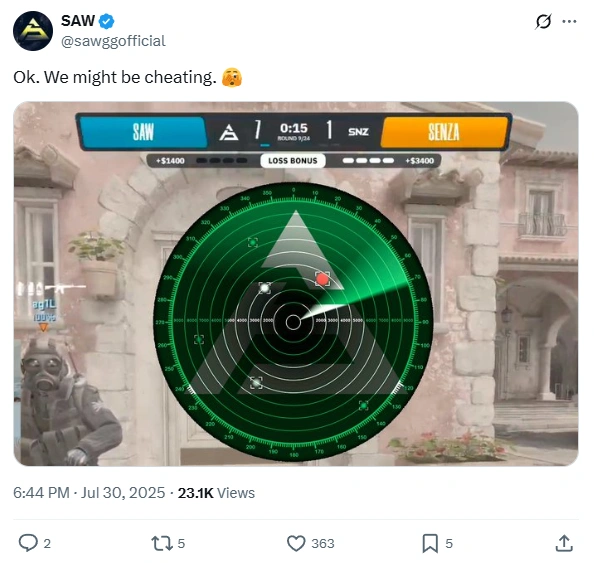Screen dimensions: 594x563
Task: Click the 0:15 round timer
Action: pyautogui.click(x=294, y=128)
